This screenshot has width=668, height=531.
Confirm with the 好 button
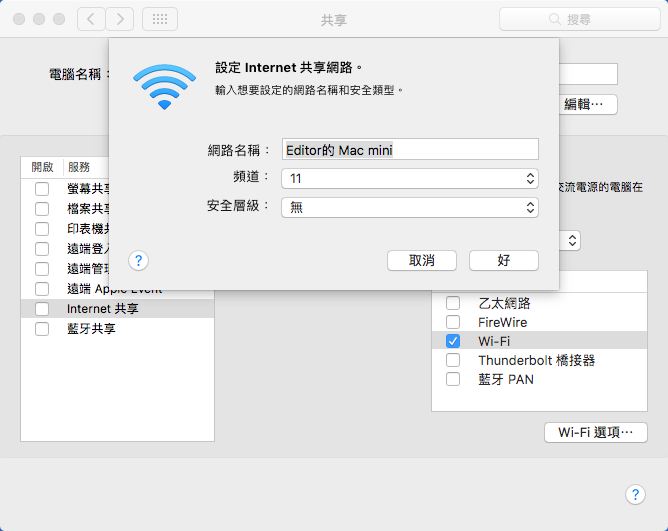coord(504,260)
